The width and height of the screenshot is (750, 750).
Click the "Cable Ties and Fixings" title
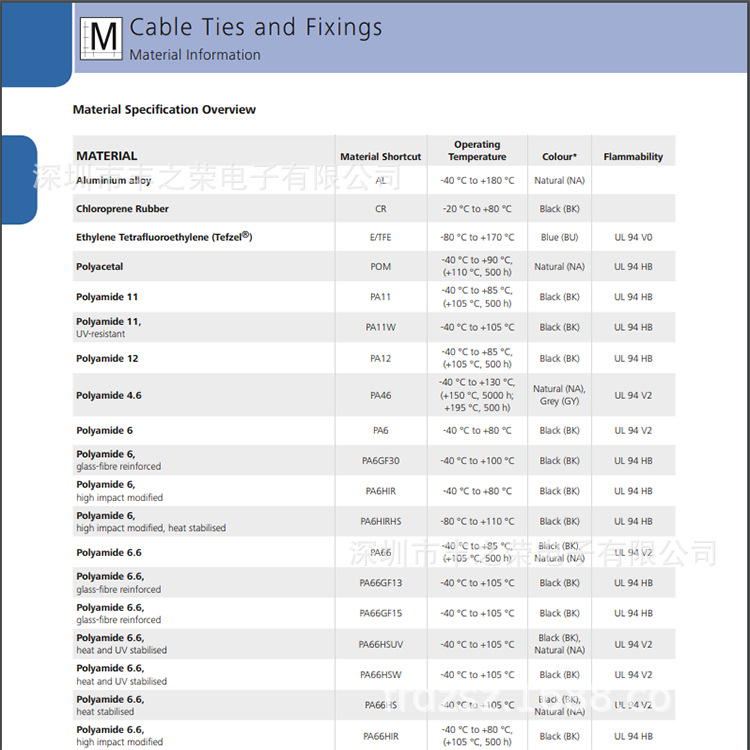(256, 27)
